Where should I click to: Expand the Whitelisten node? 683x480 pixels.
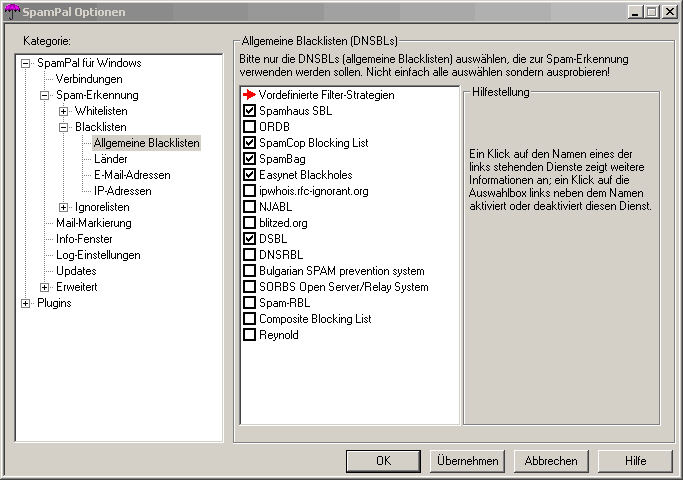[x=63, y=112]
